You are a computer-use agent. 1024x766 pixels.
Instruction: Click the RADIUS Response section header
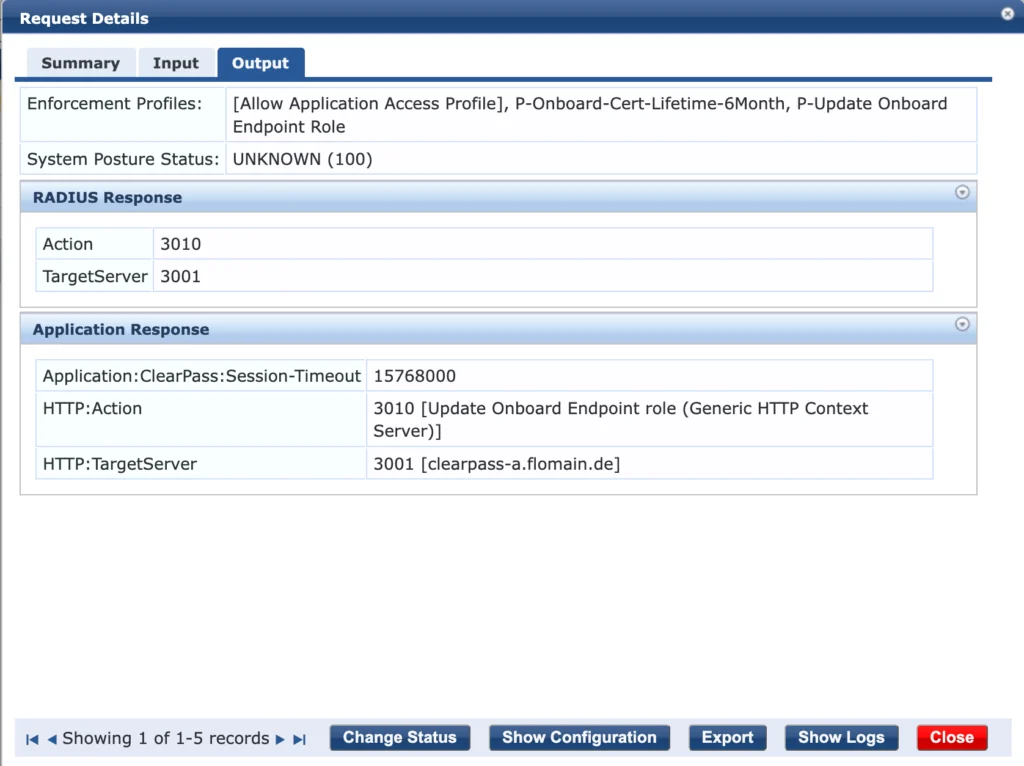click(107, 197)
